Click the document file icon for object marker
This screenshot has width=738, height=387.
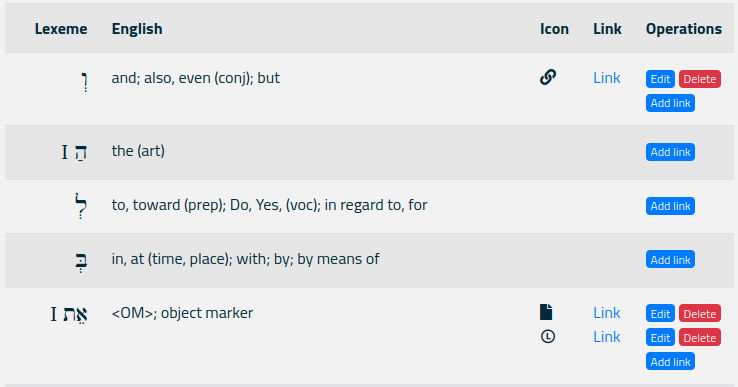point(546,312)
